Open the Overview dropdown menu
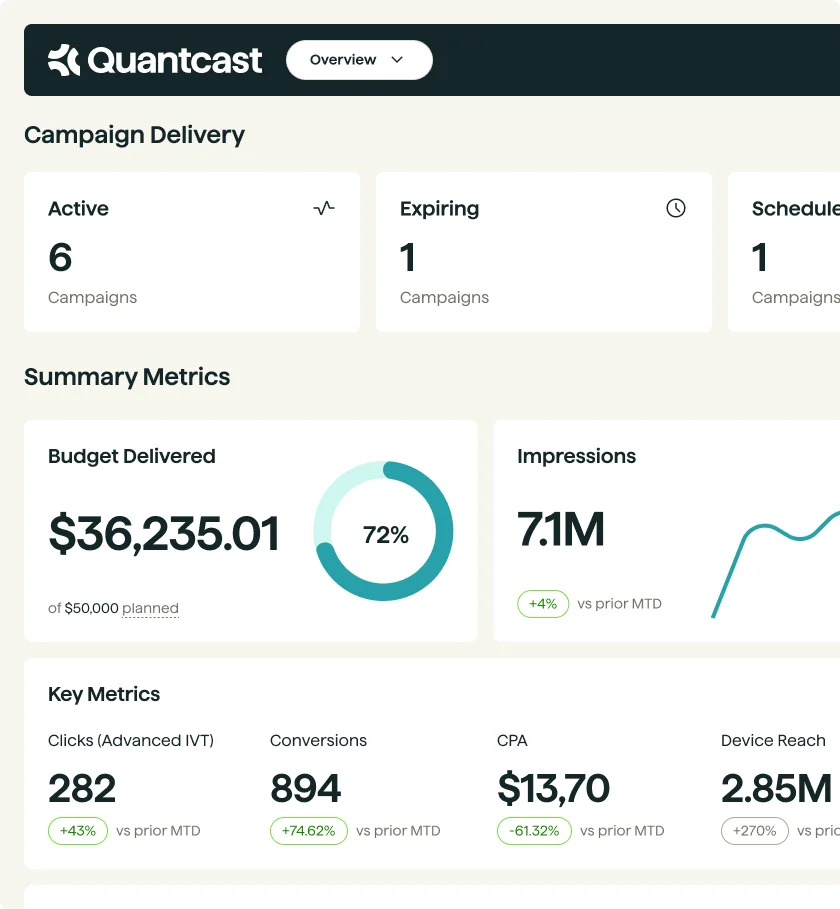Viewport: 840px width, 909px height. click(358, 60)
